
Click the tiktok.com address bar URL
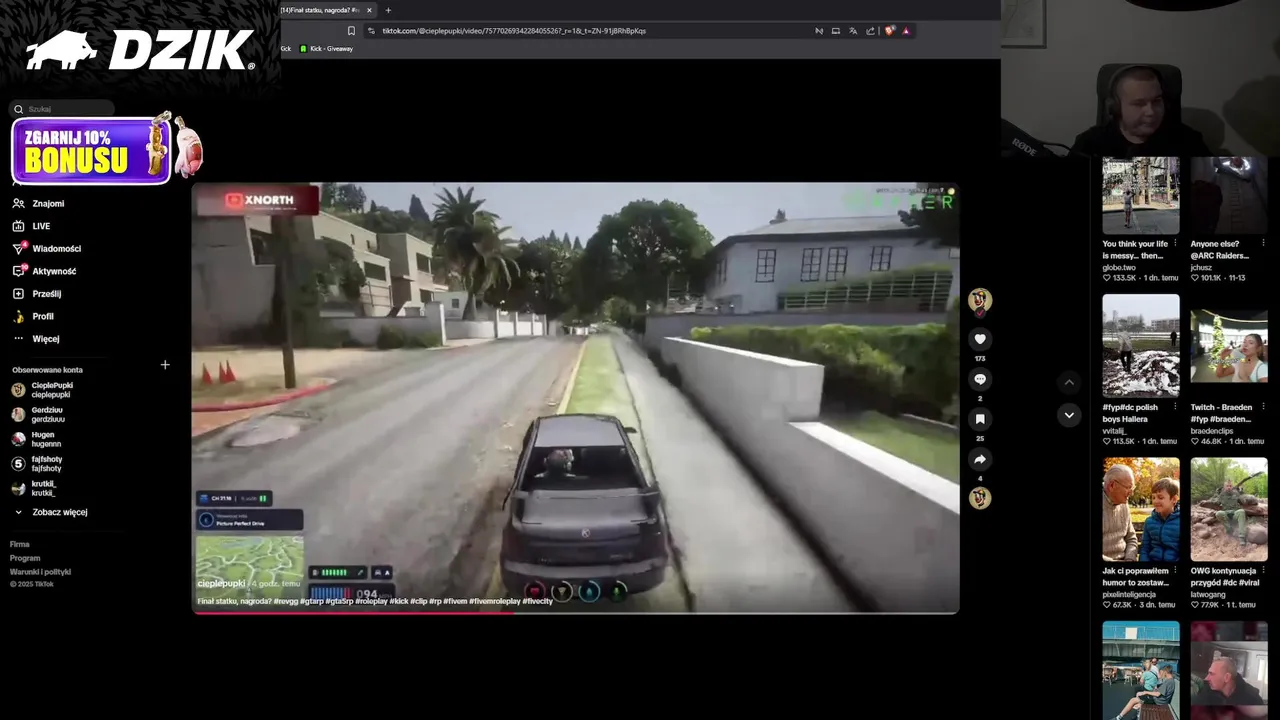[x=514, y=31]
